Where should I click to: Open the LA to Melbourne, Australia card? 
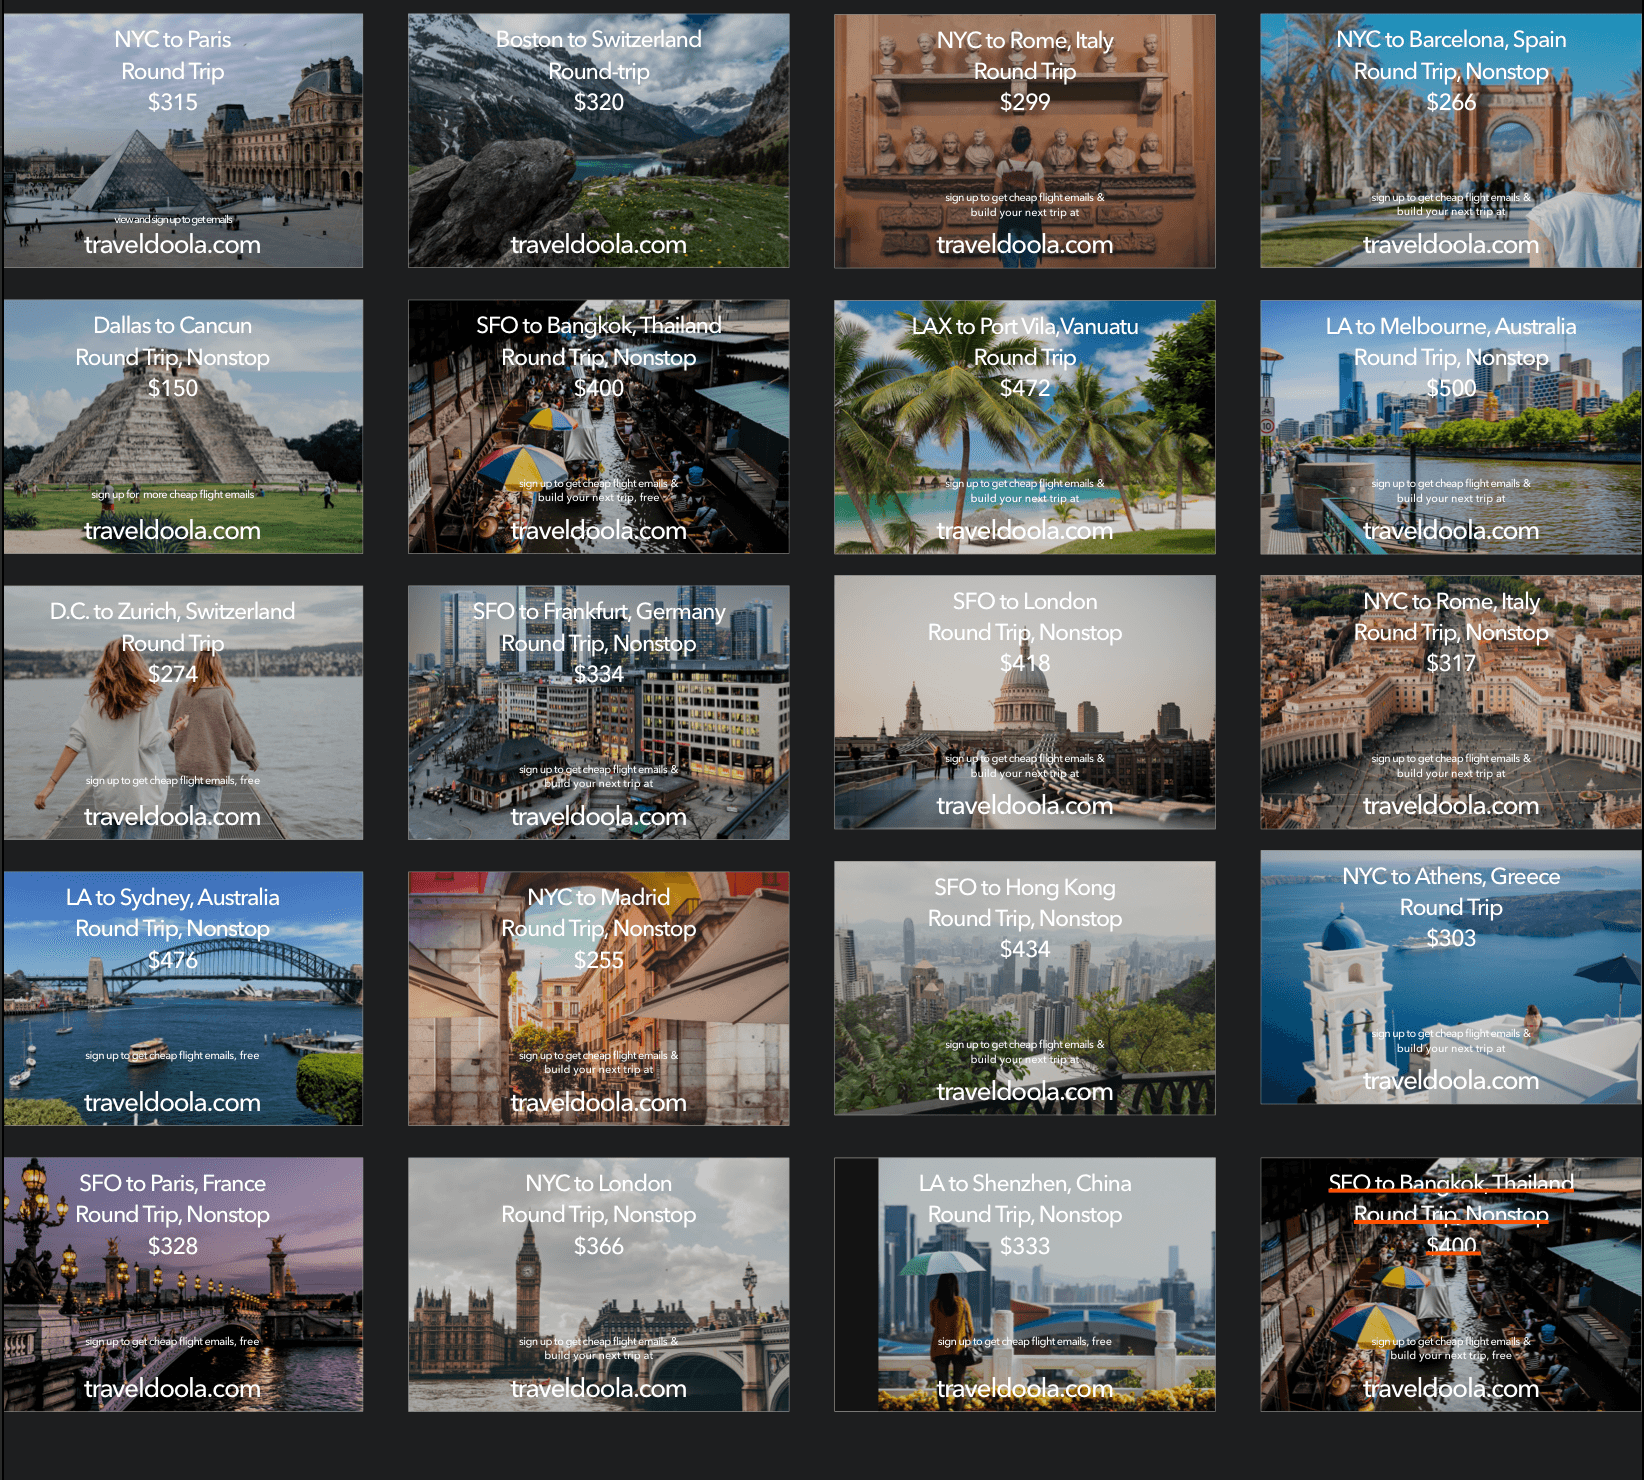1450,427
